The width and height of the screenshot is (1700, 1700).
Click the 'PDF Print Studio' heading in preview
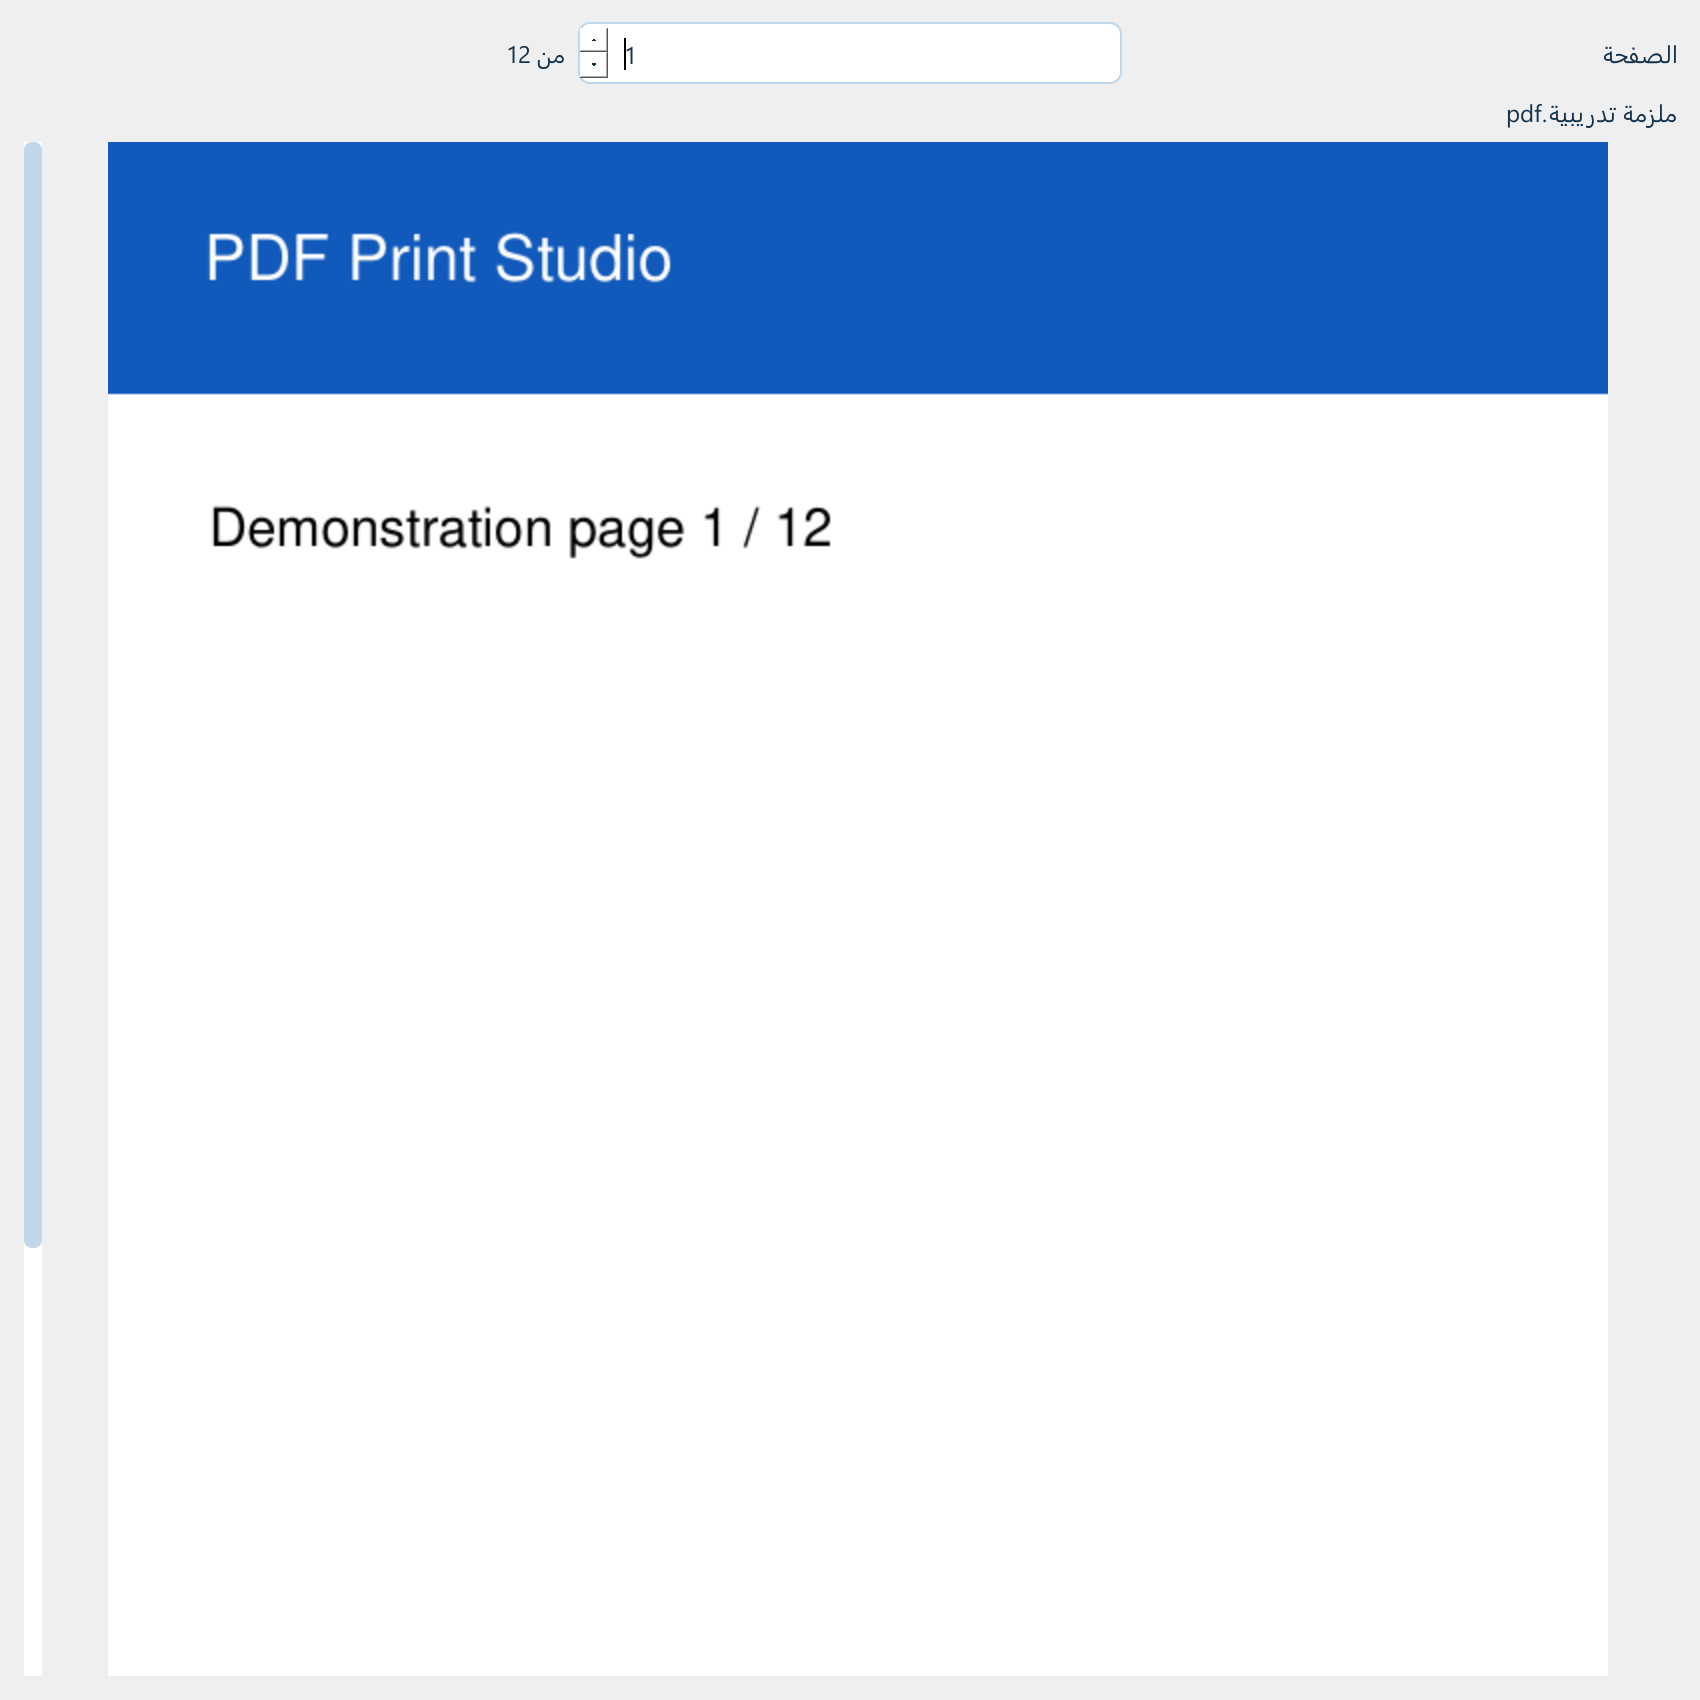click(x=438, y=258)
